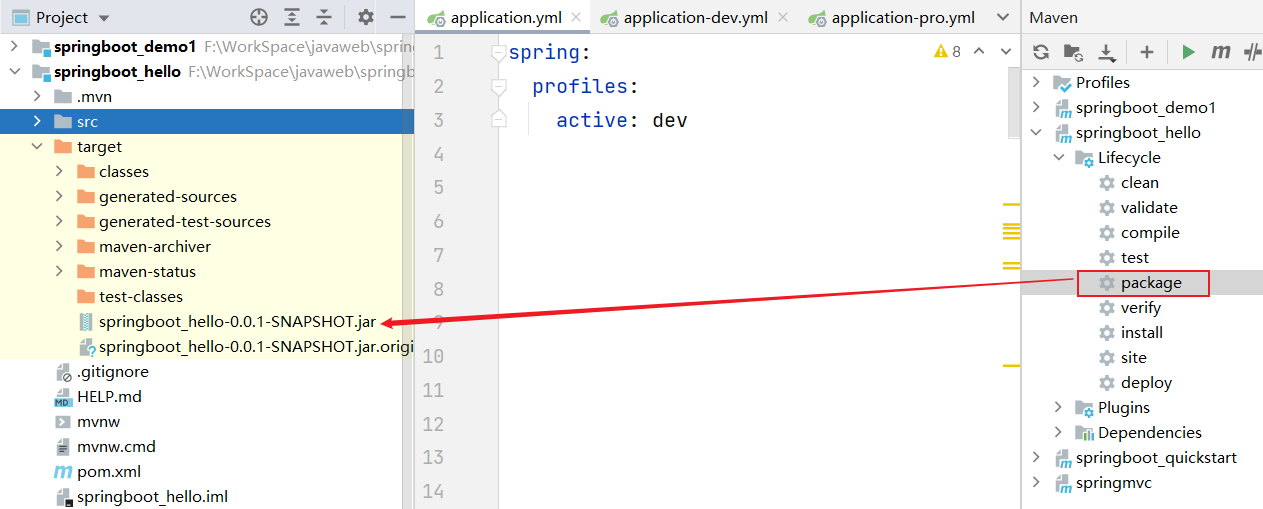Screen dimensions: 1263x509
Task: Expand Profiles in Maven panel
Action: tap(1036, 82)
